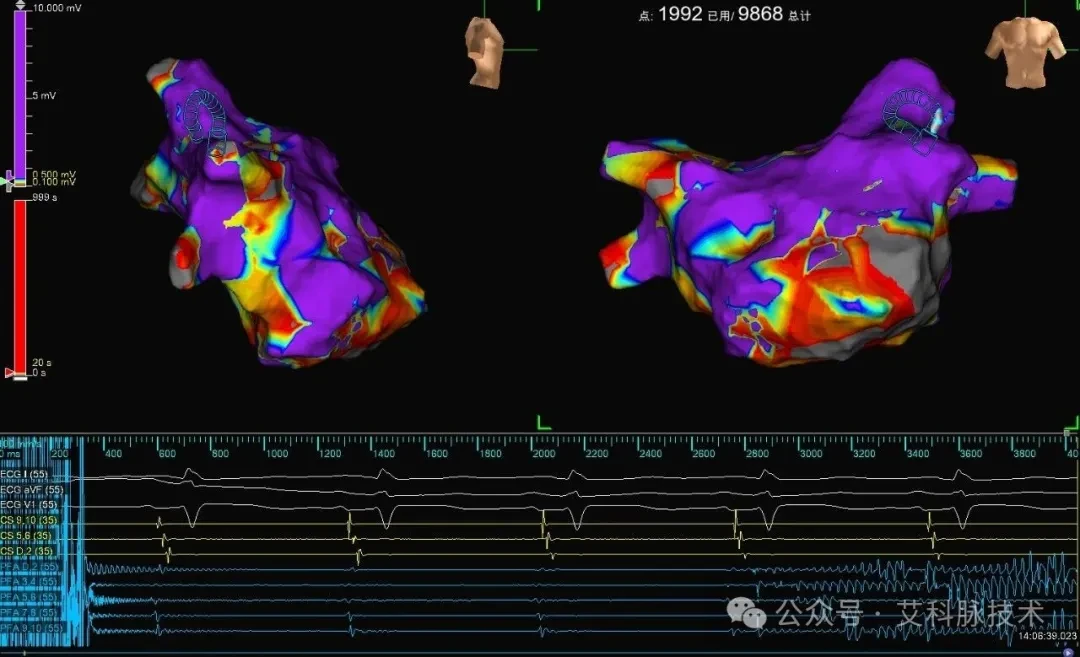Viewport: 1080px width, 657px height.
Task: Click the points count 1992 readout
Action: click(680, 14)
